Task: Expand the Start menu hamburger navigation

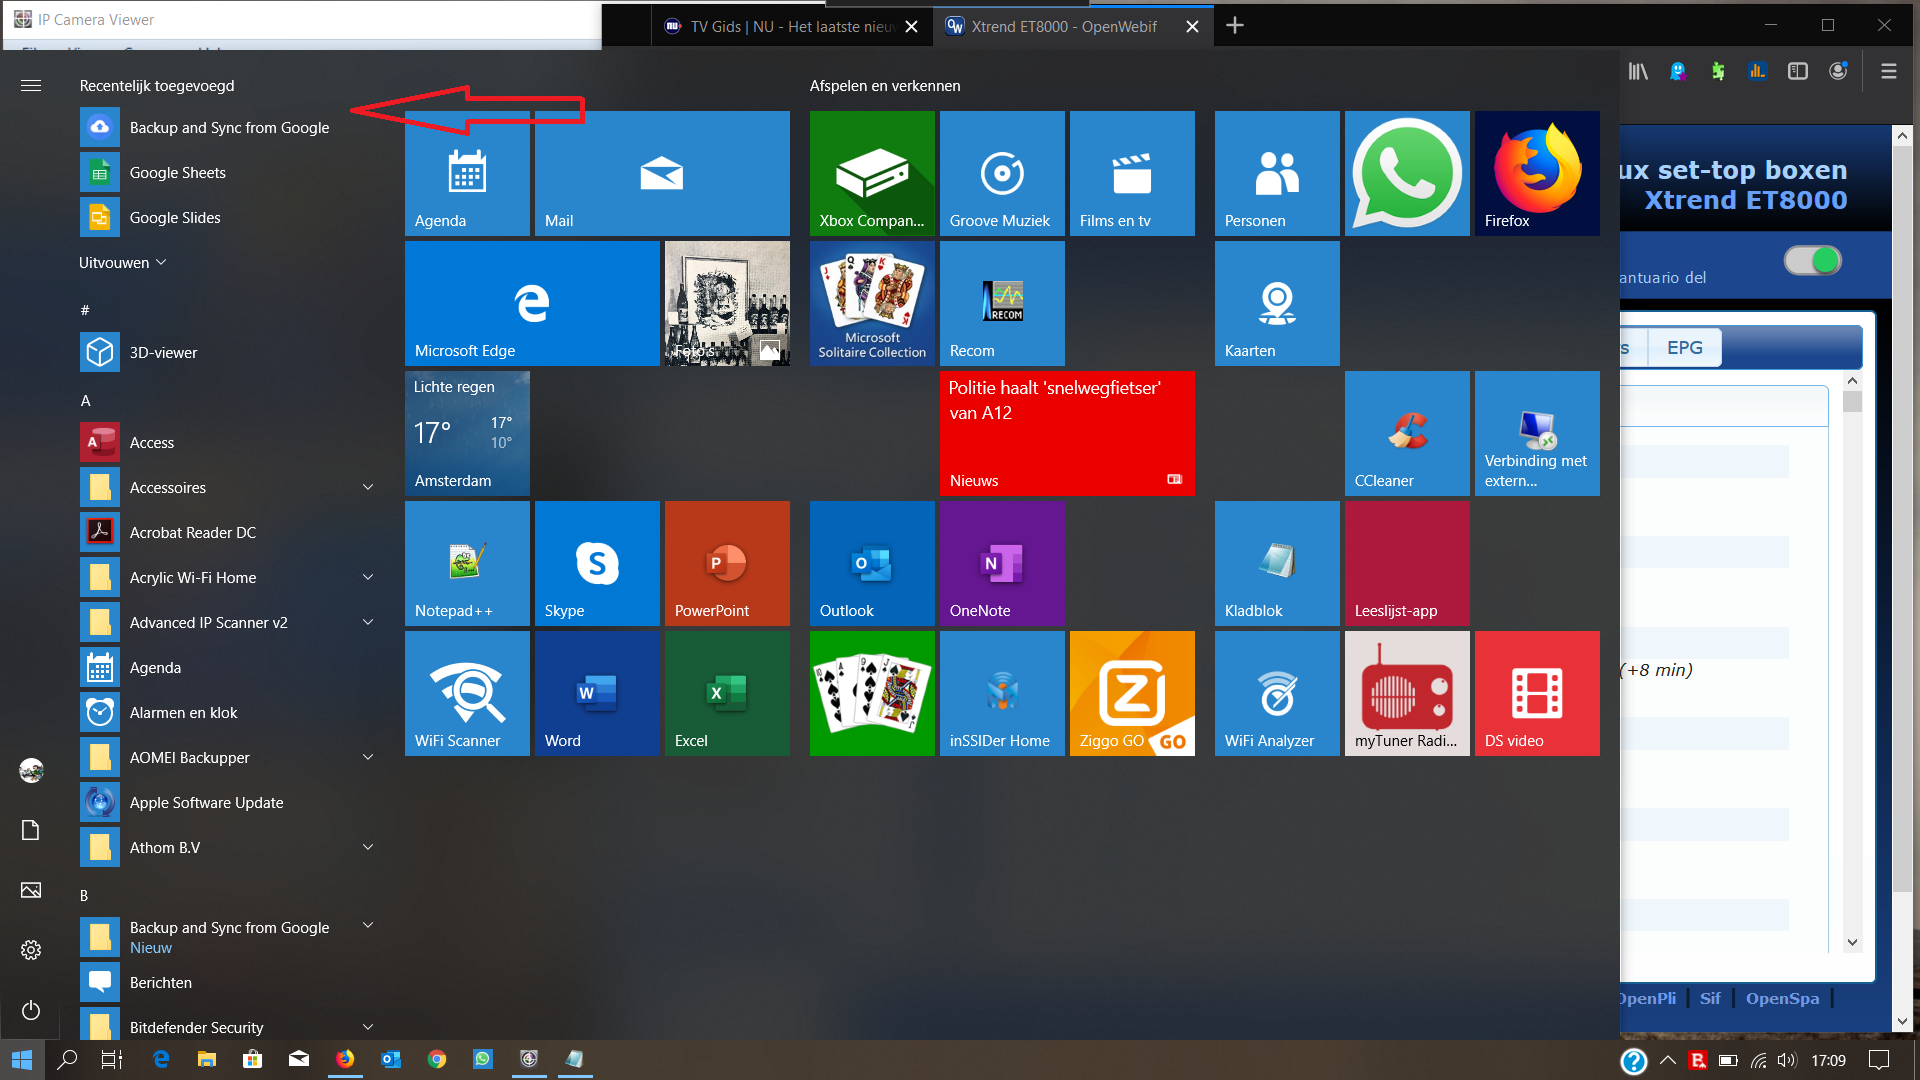Action: tap(31, 86)
